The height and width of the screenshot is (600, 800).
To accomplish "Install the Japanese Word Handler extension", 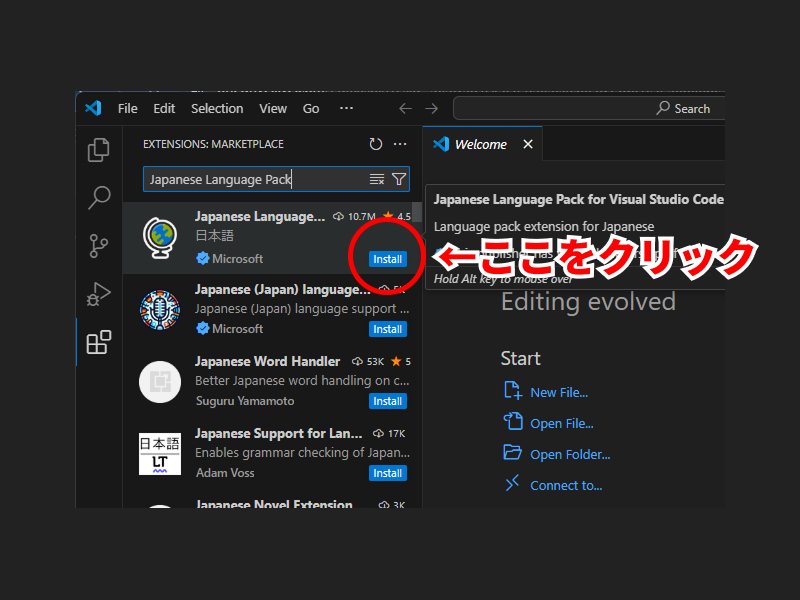I will 388,401.
